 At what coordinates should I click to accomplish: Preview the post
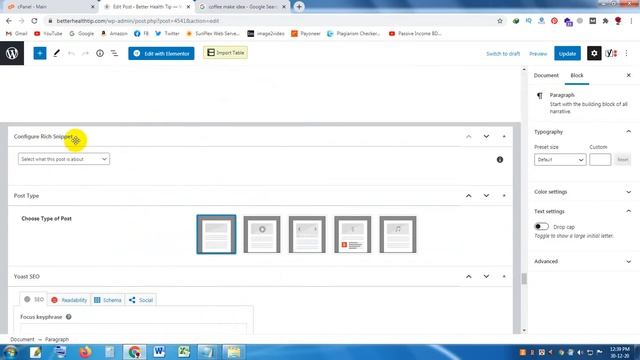[x=538, y=54]
